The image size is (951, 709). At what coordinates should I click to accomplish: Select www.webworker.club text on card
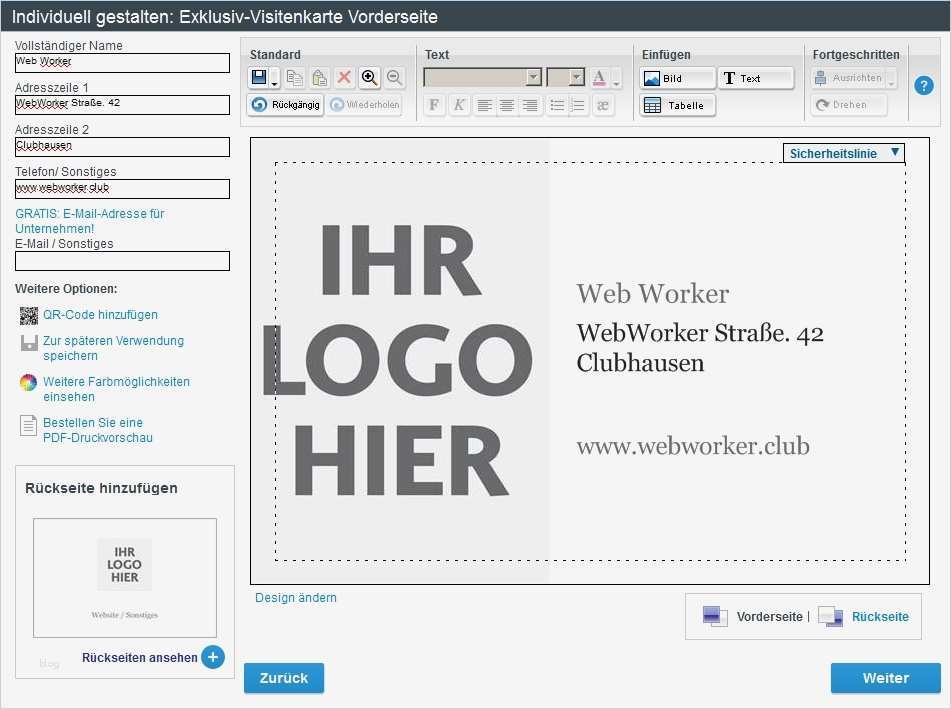[693, 446]
